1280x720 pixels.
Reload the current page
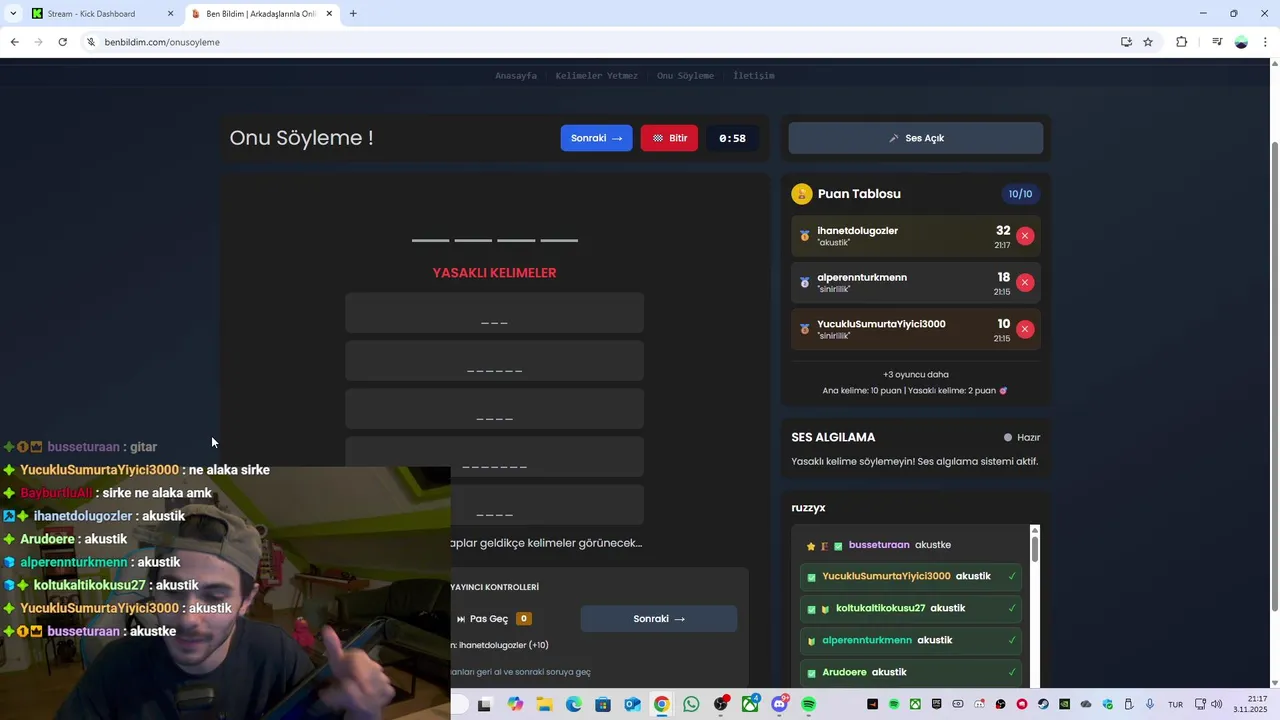63,42
